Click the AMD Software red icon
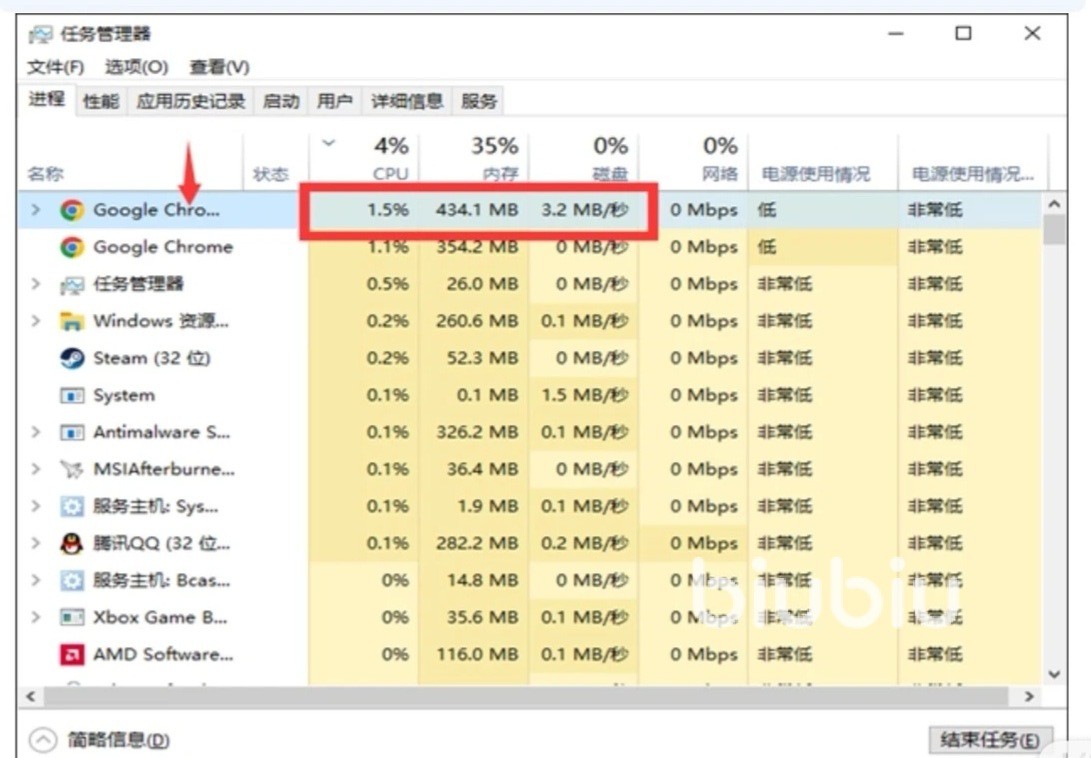Viewport: 1091px width, 758px height. point(71,654)
